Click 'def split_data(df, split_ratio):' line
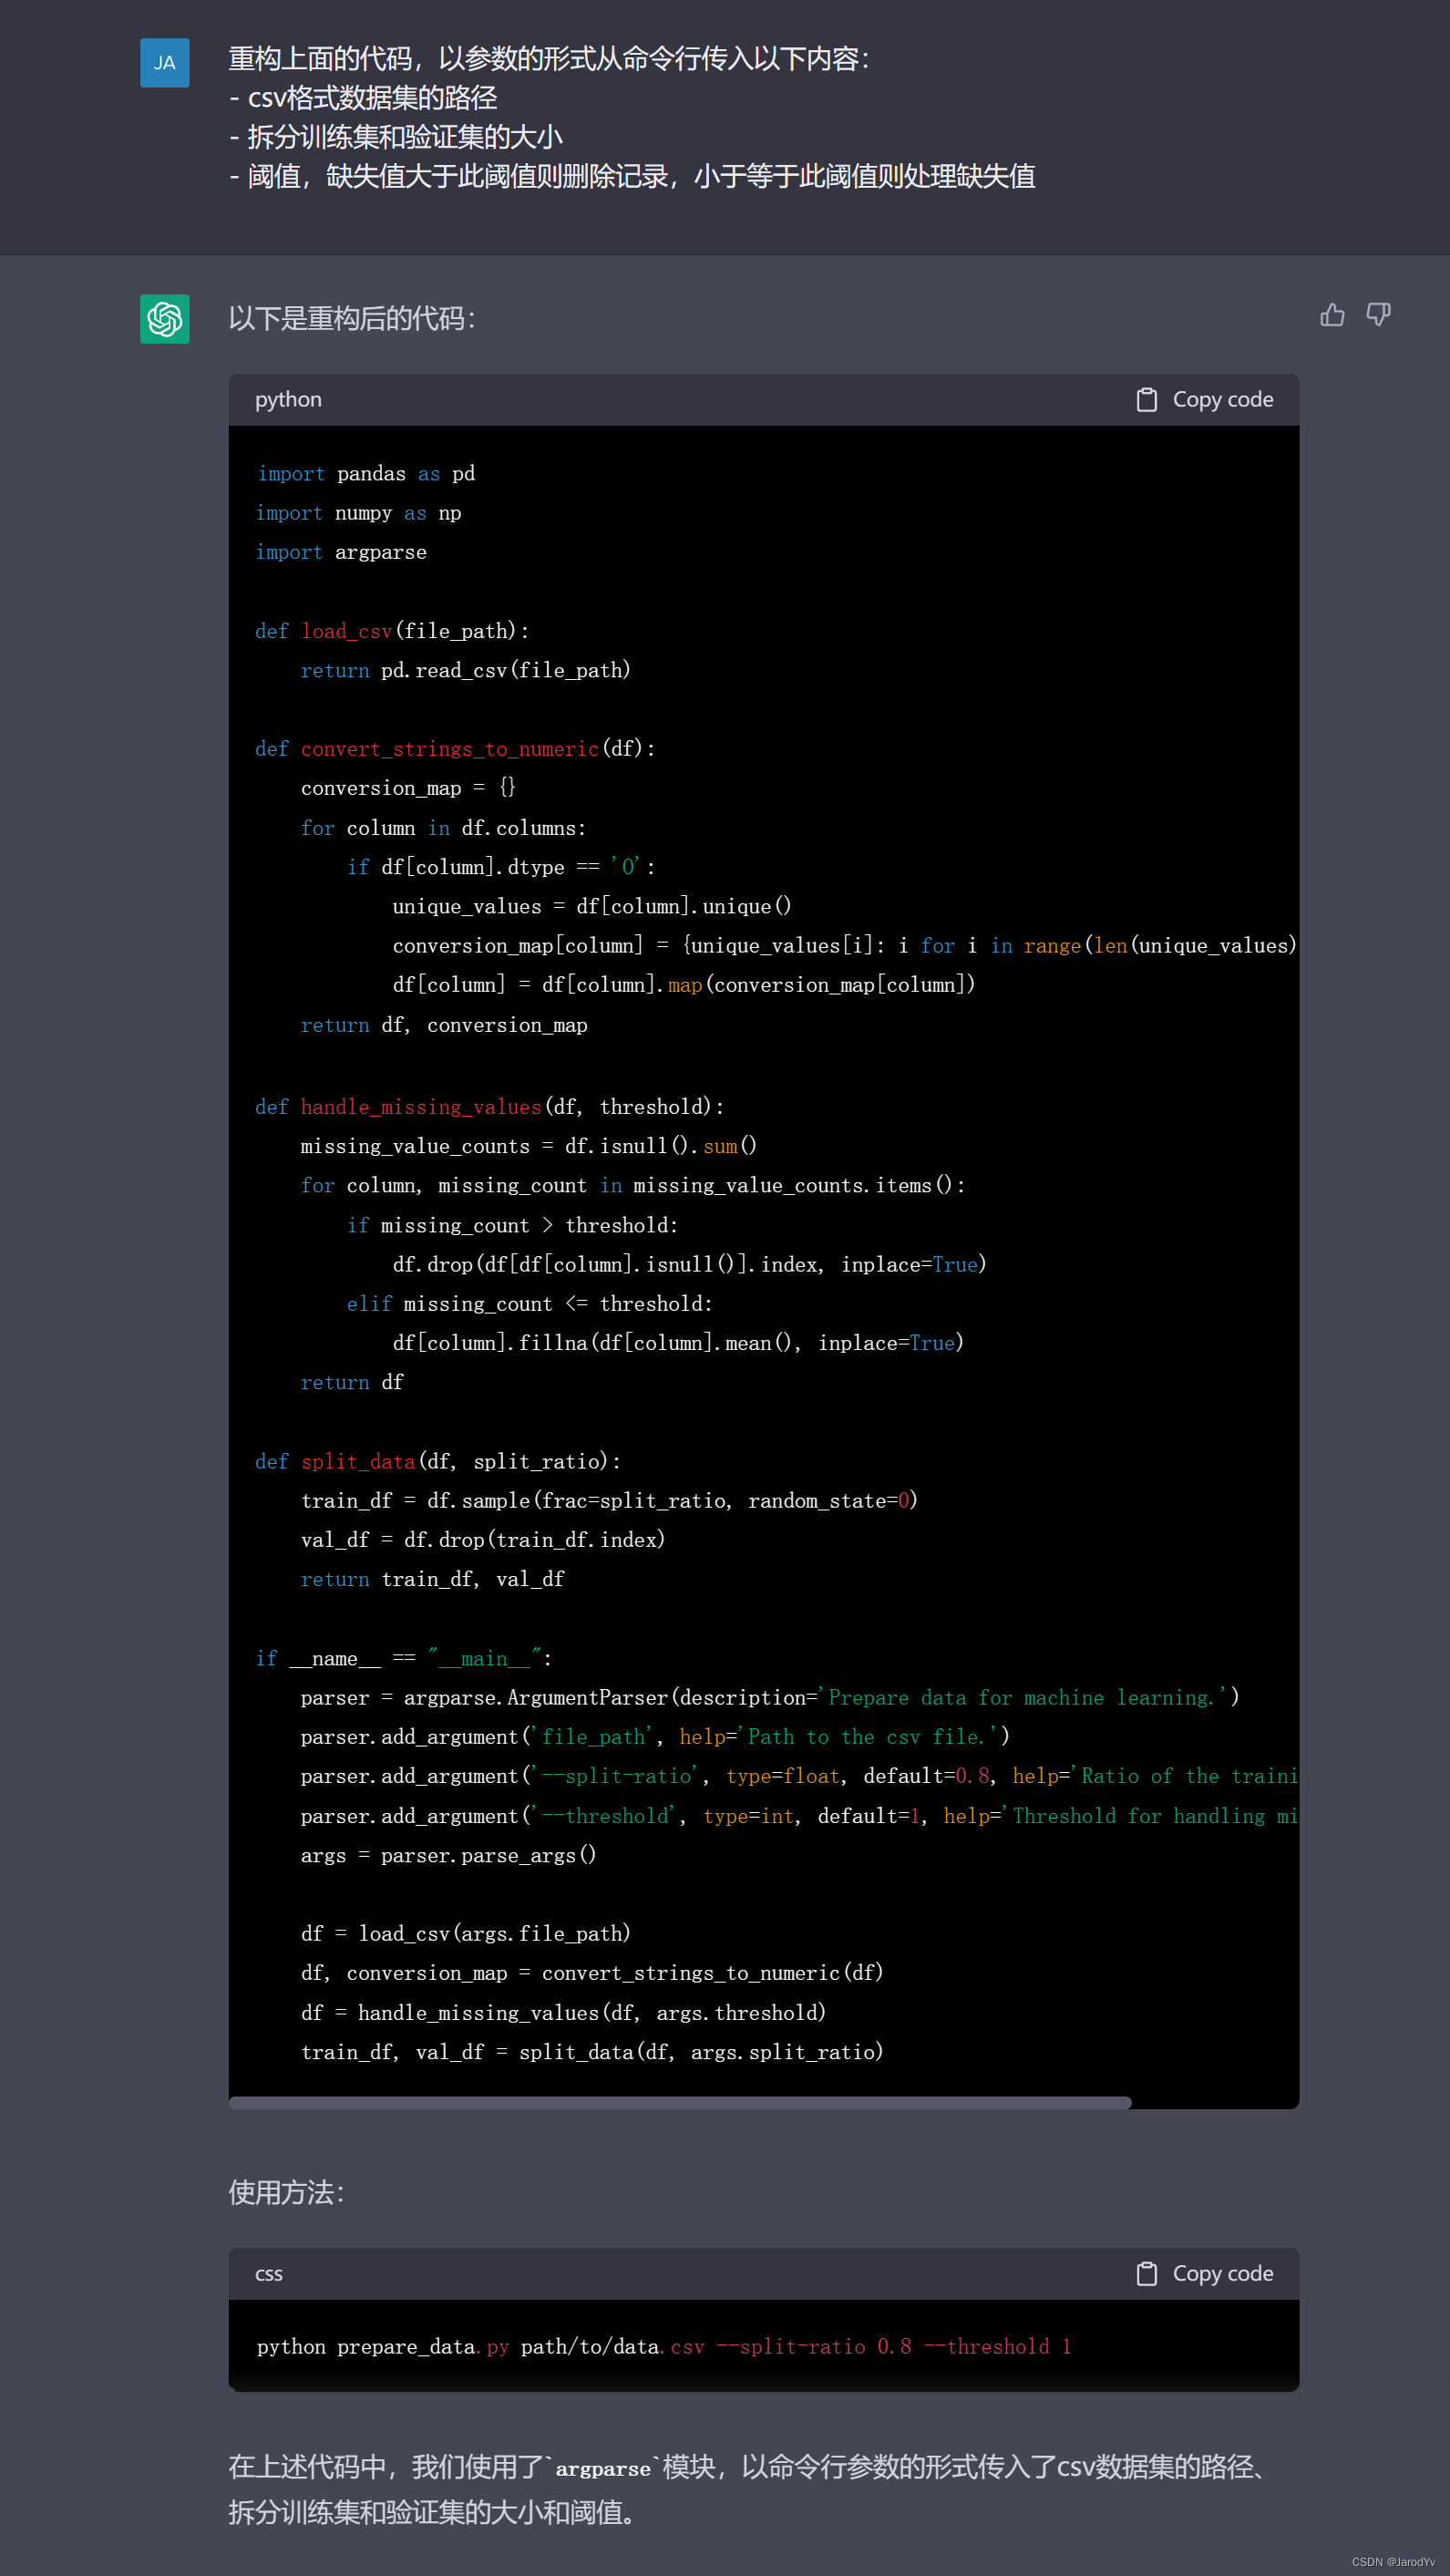The width and height of the screenshot is (1450, 2576). click(x=438, y=1461)
